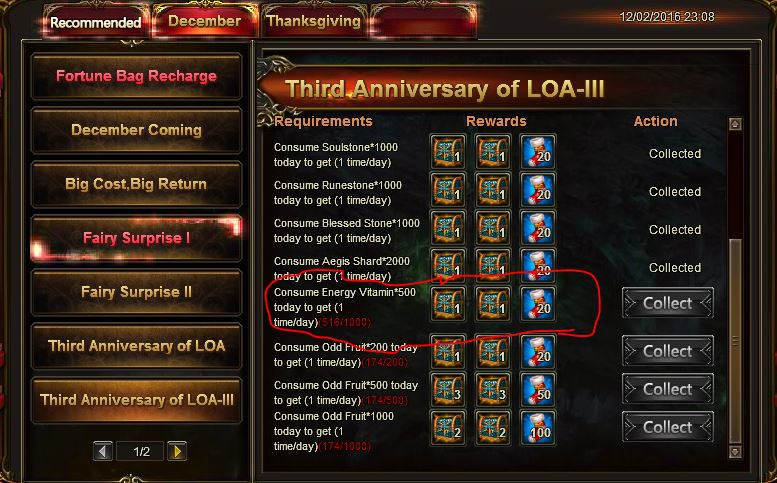Screen dimensions: 777x483
Task: Collect the Odd Fruit*1000 reward
Action: [667, 427]
